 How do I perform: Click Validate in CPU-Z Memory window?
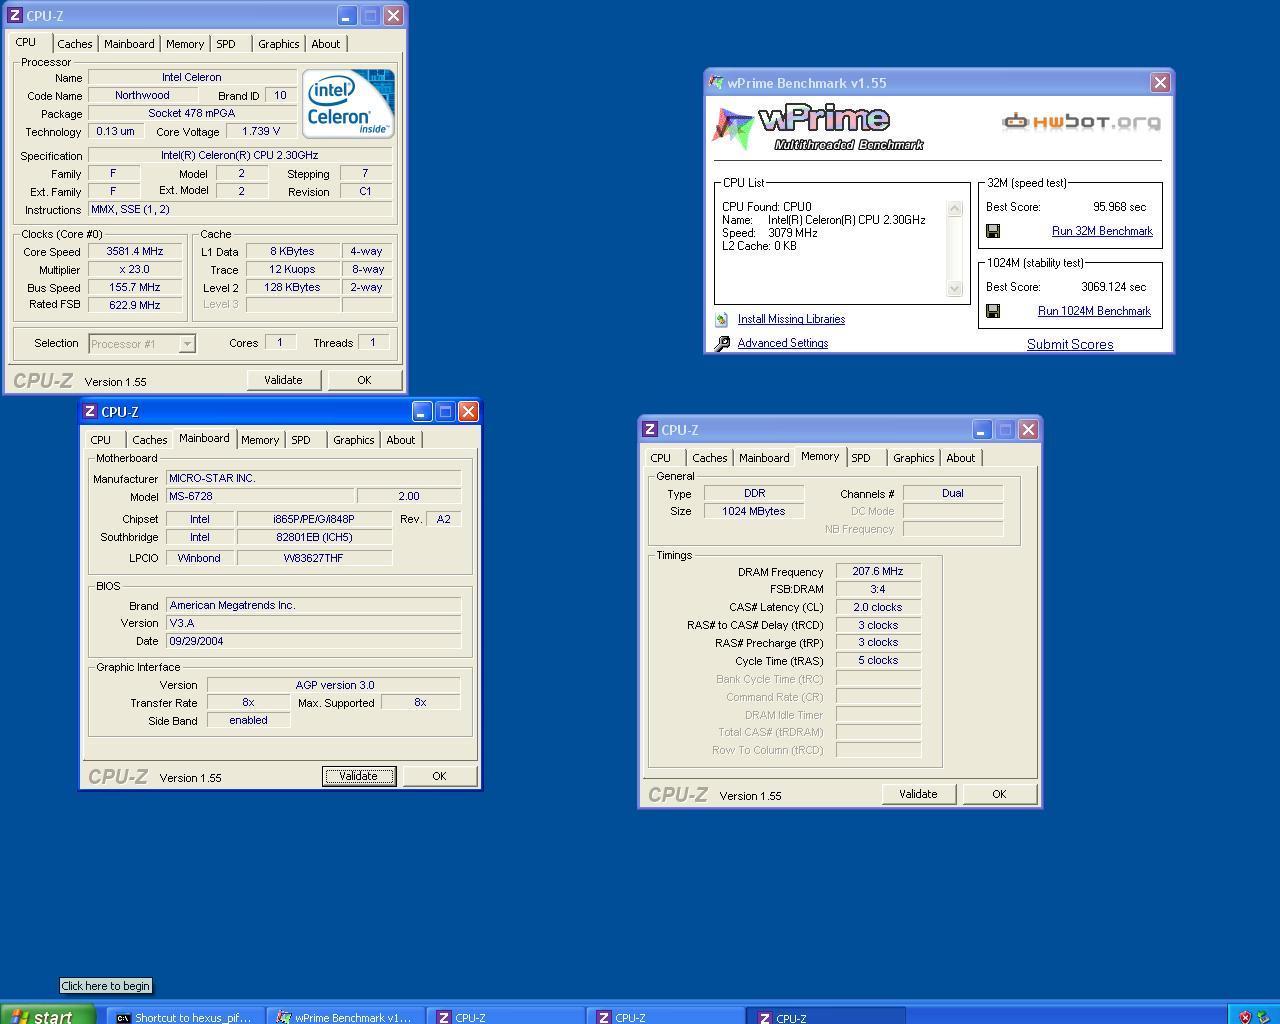point(918,794)
